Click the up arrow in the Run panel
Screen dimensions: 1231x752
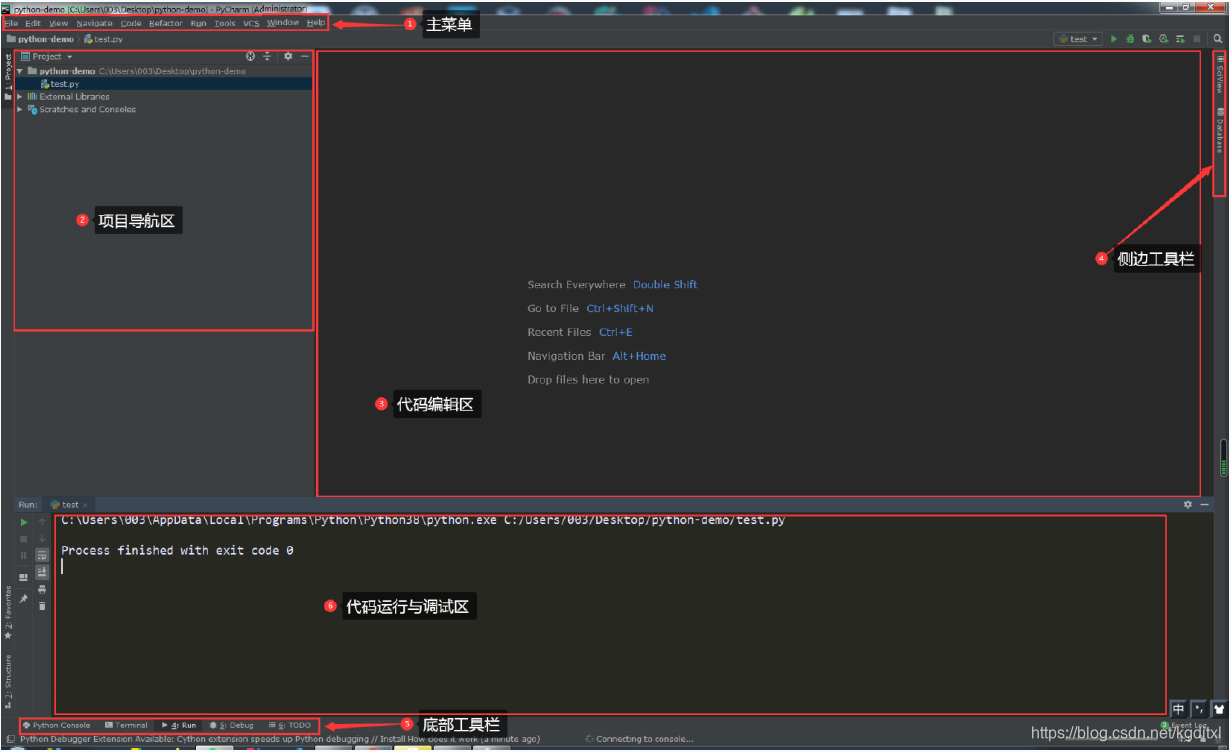(42, 522)
